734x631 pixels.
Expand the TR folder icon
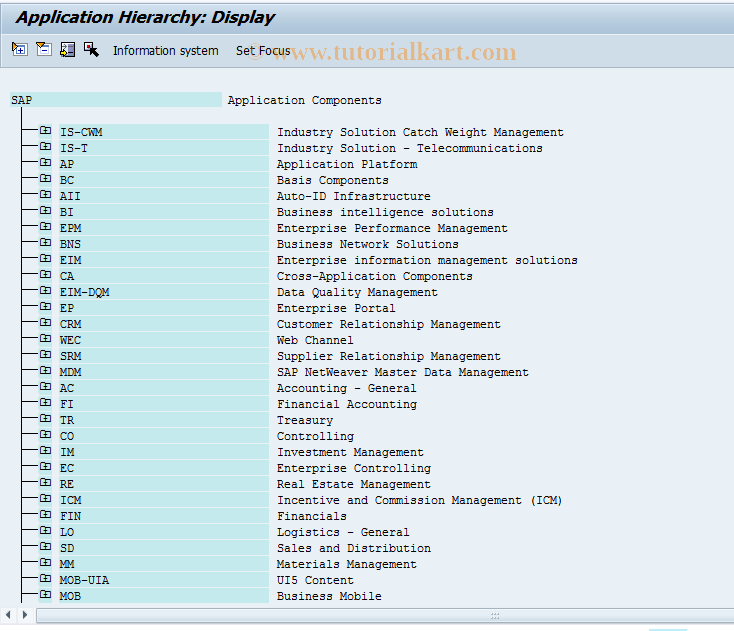pos(45,418)
